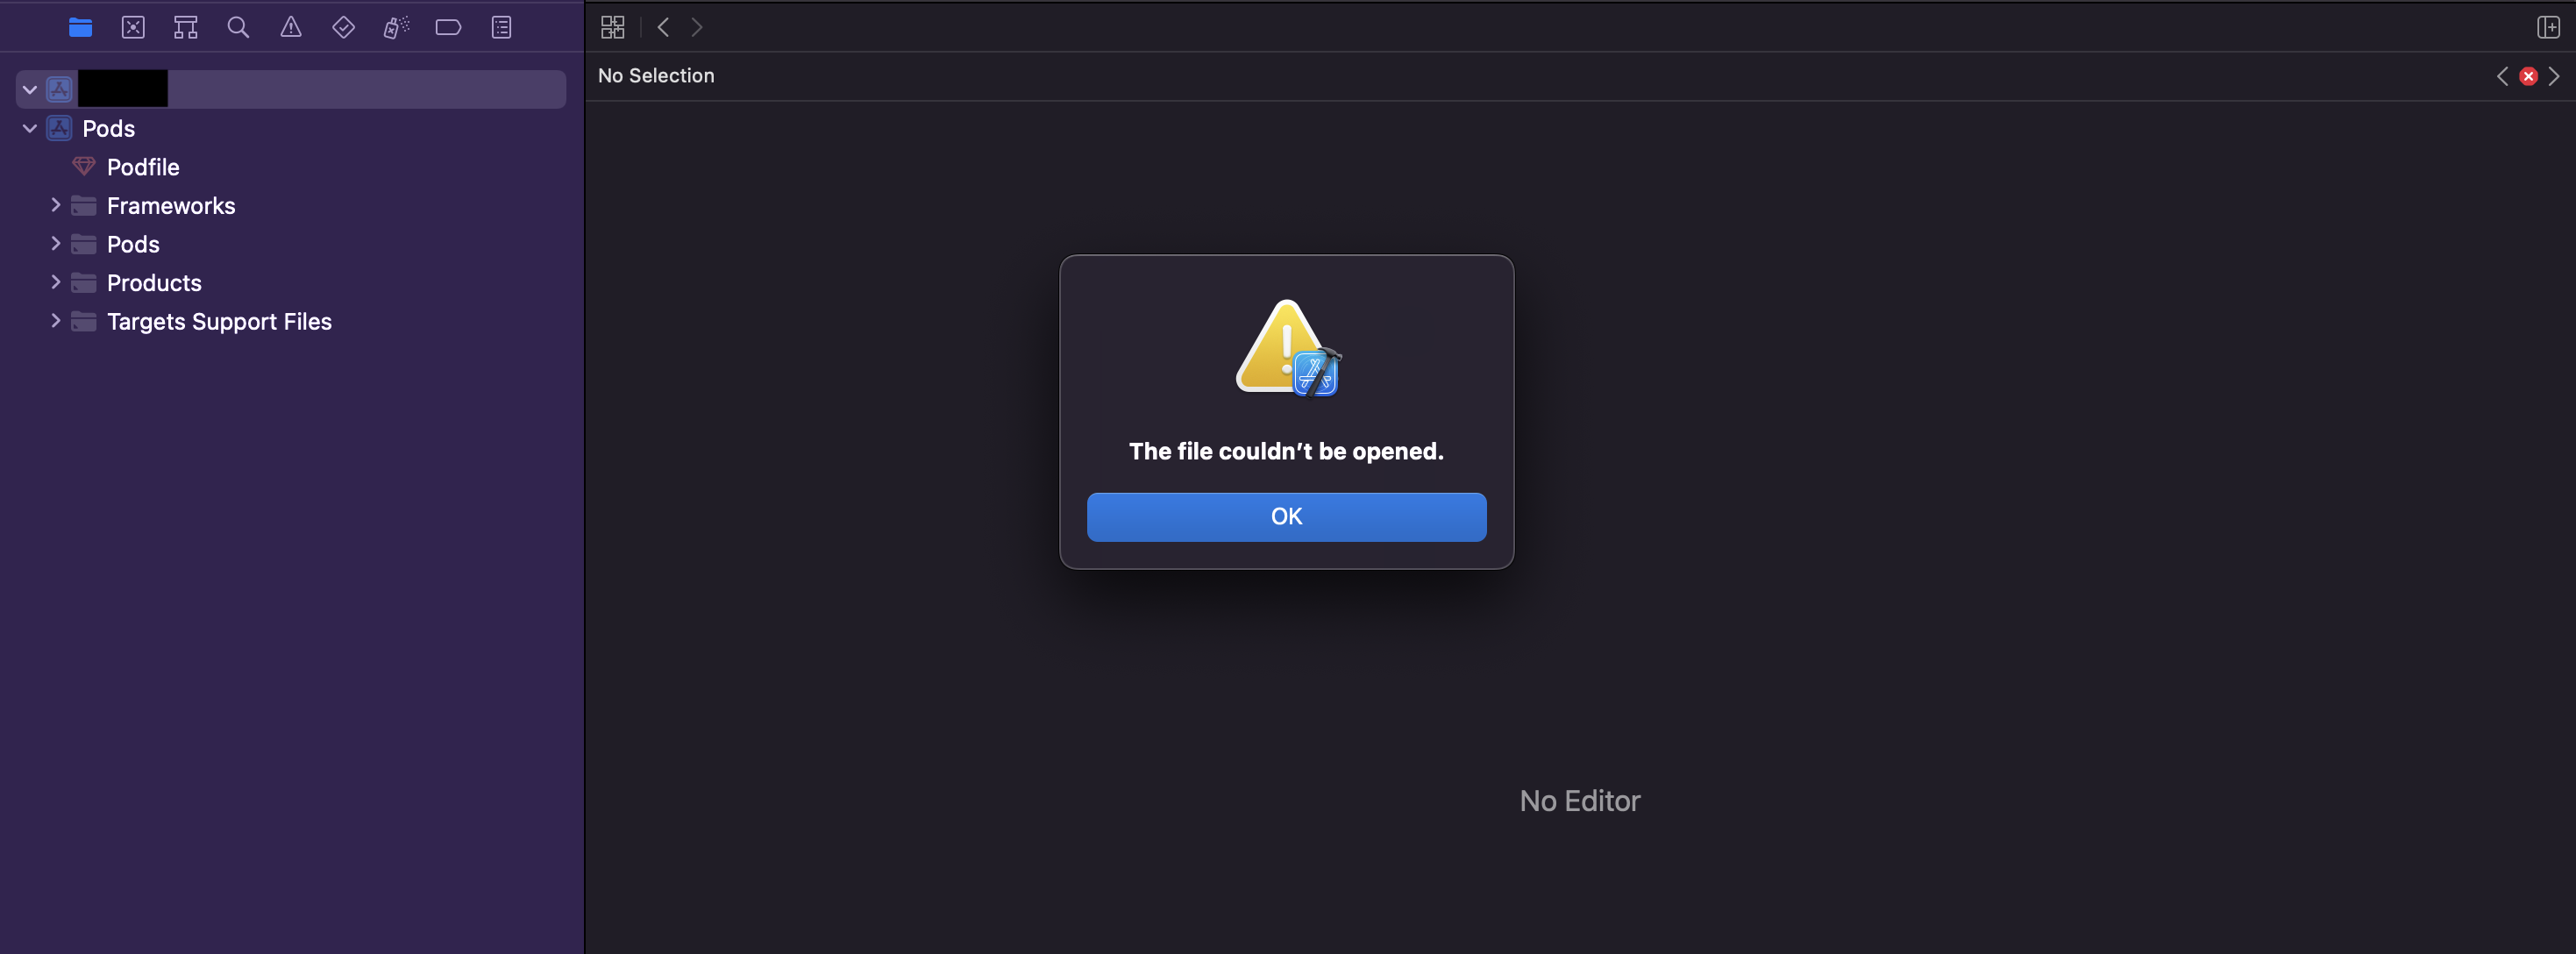Open the Source Control navigator
Screen dimensions: 2576x954
point(133,28)
